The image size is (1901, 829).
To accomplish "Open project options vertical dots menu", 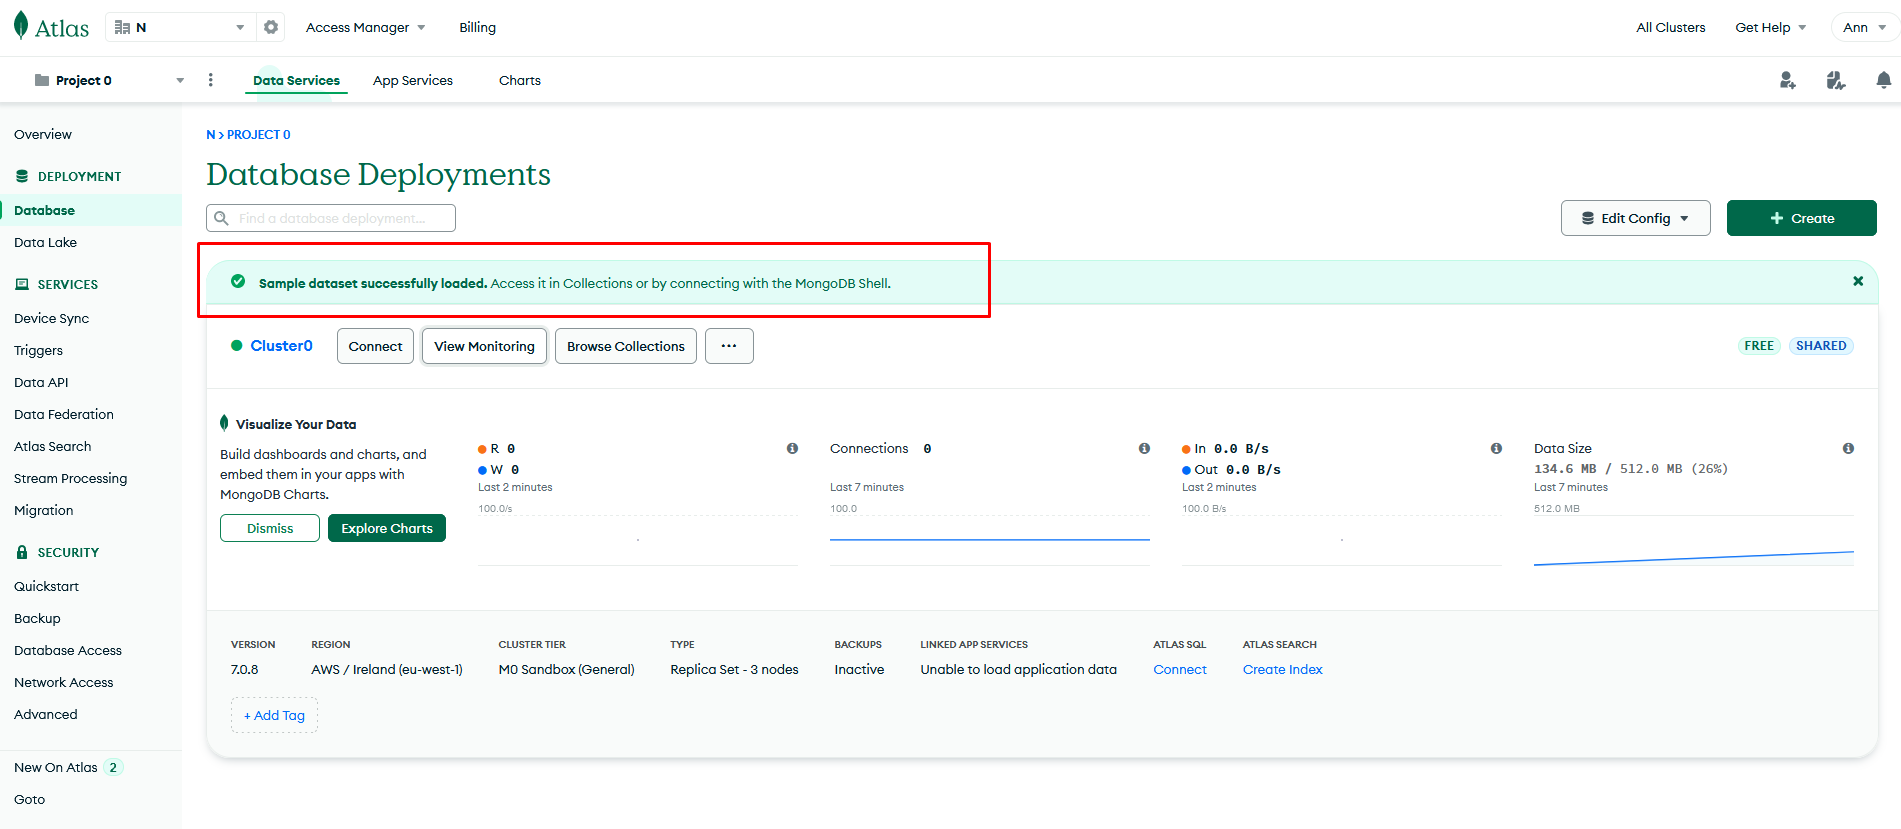I will pos(210,80).
